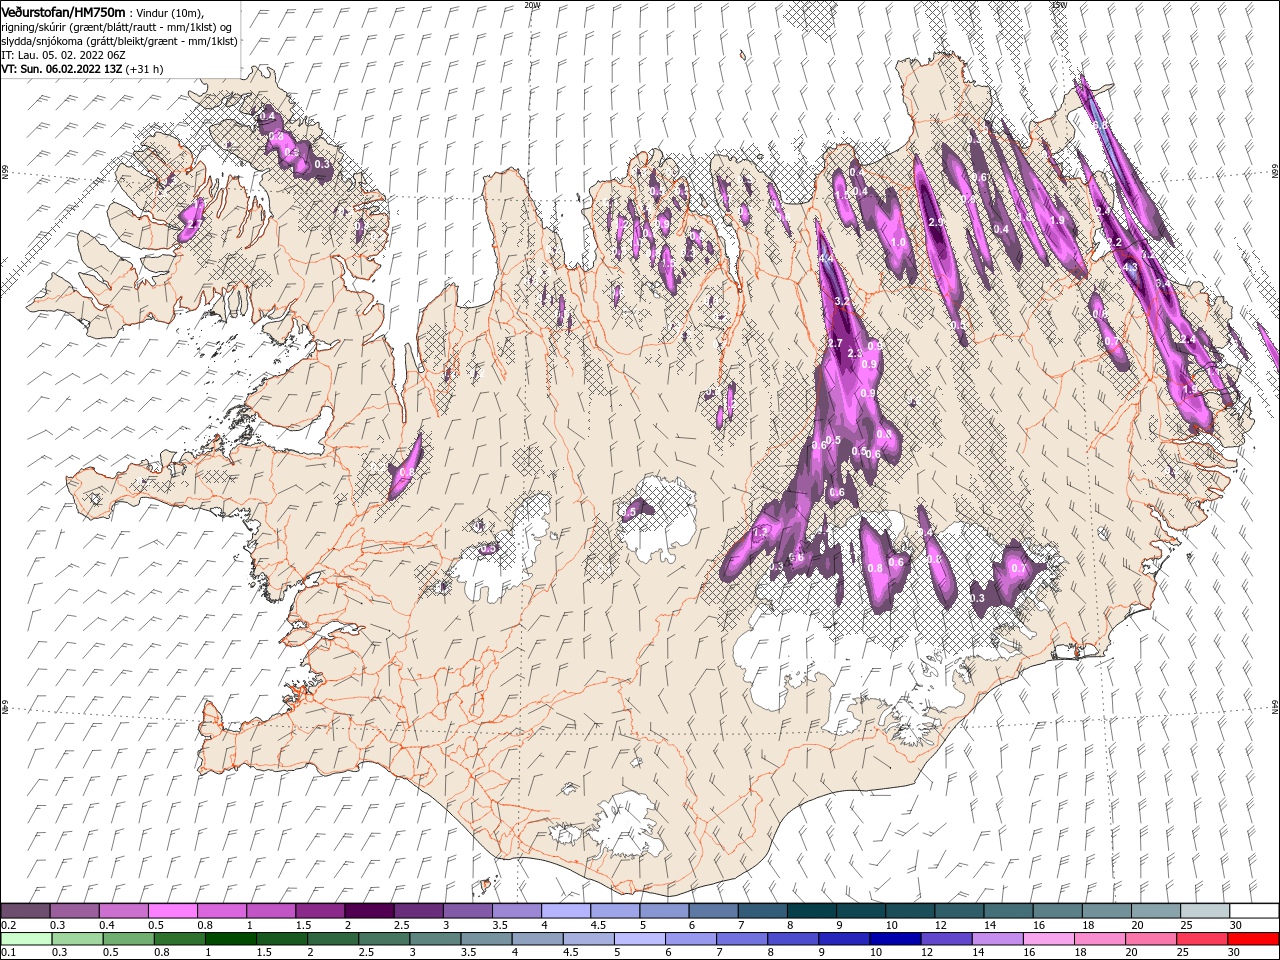
Task: Click the '2.2' snowfall value on the map
Action: pyautogui.click(x=1112, y=242)
